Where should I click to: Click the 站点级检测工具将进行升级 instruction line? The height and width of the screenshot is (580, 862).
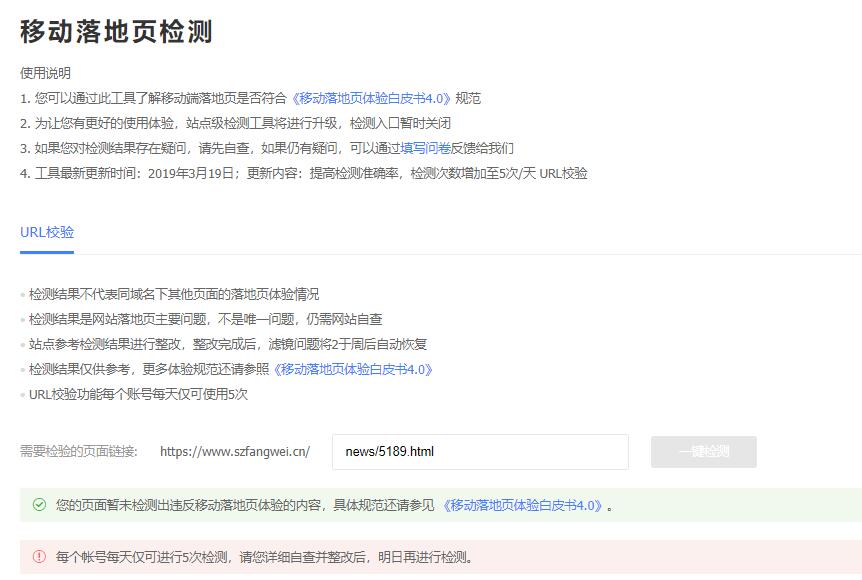(235, 123)
